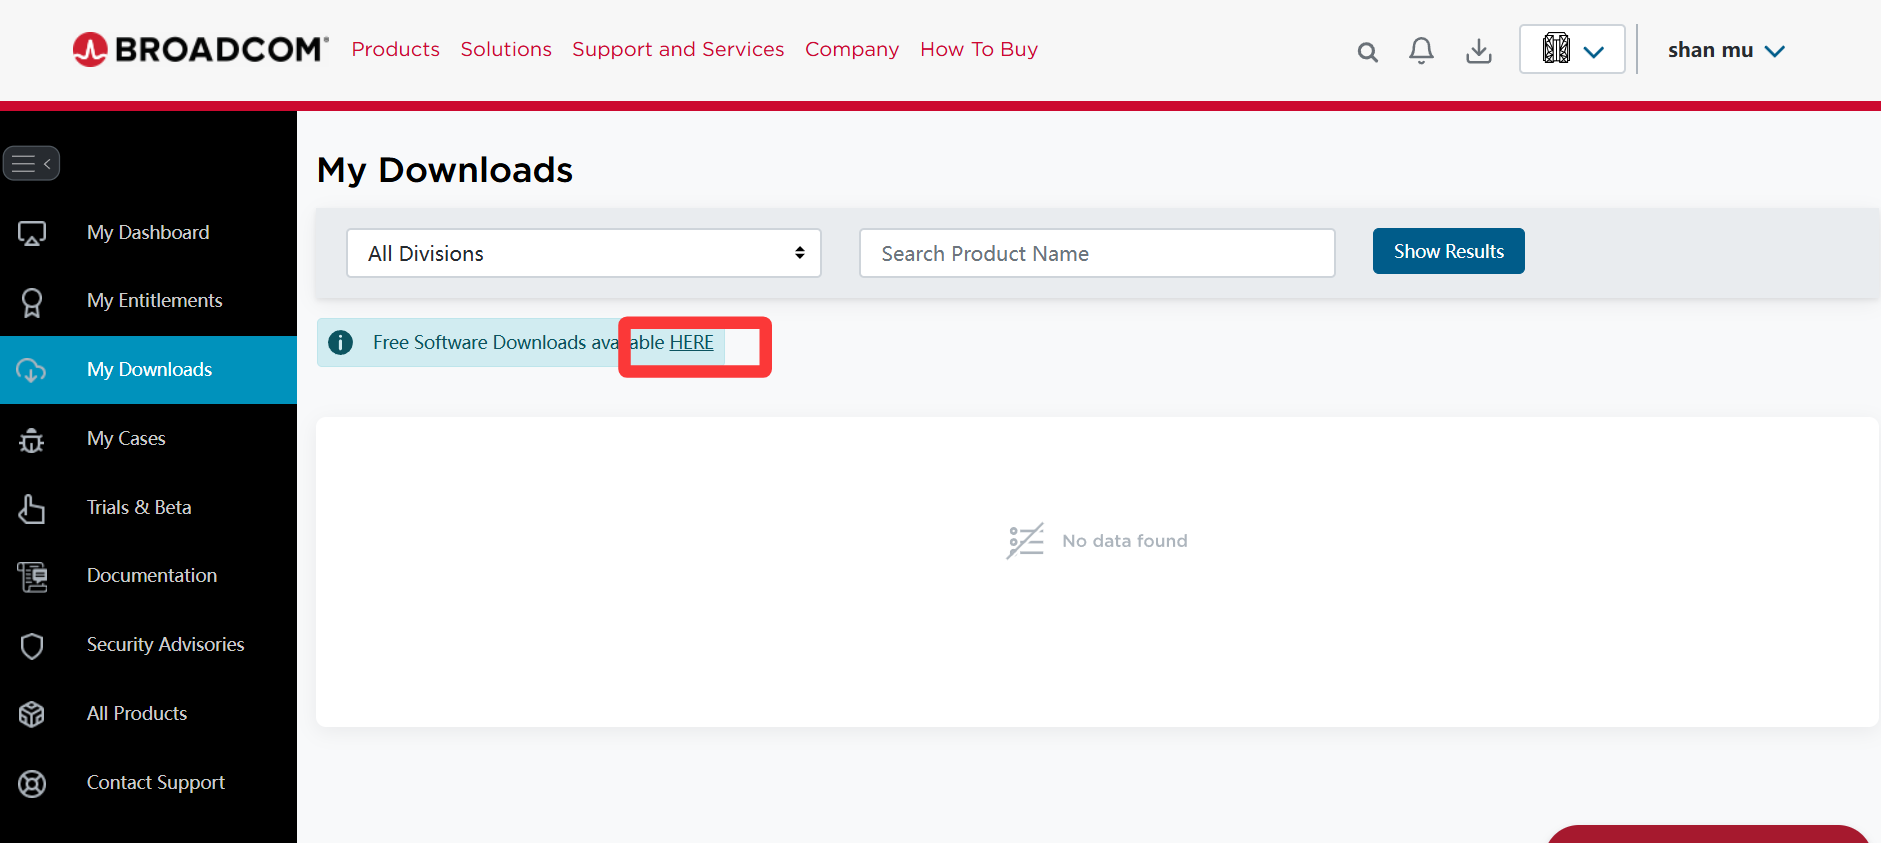Click the No data found message
Image resolution: width=1881 pixels, height=843 pixels.
(1125, 541)
